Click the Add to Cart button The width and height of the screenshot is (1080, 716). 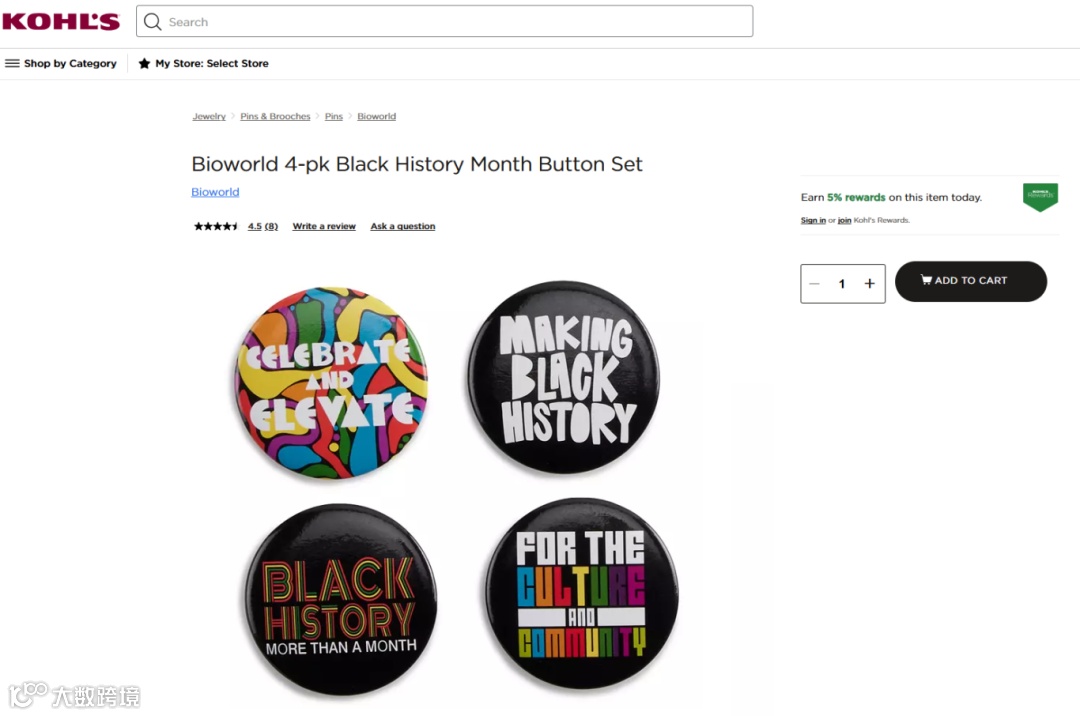tap(970, 281)
